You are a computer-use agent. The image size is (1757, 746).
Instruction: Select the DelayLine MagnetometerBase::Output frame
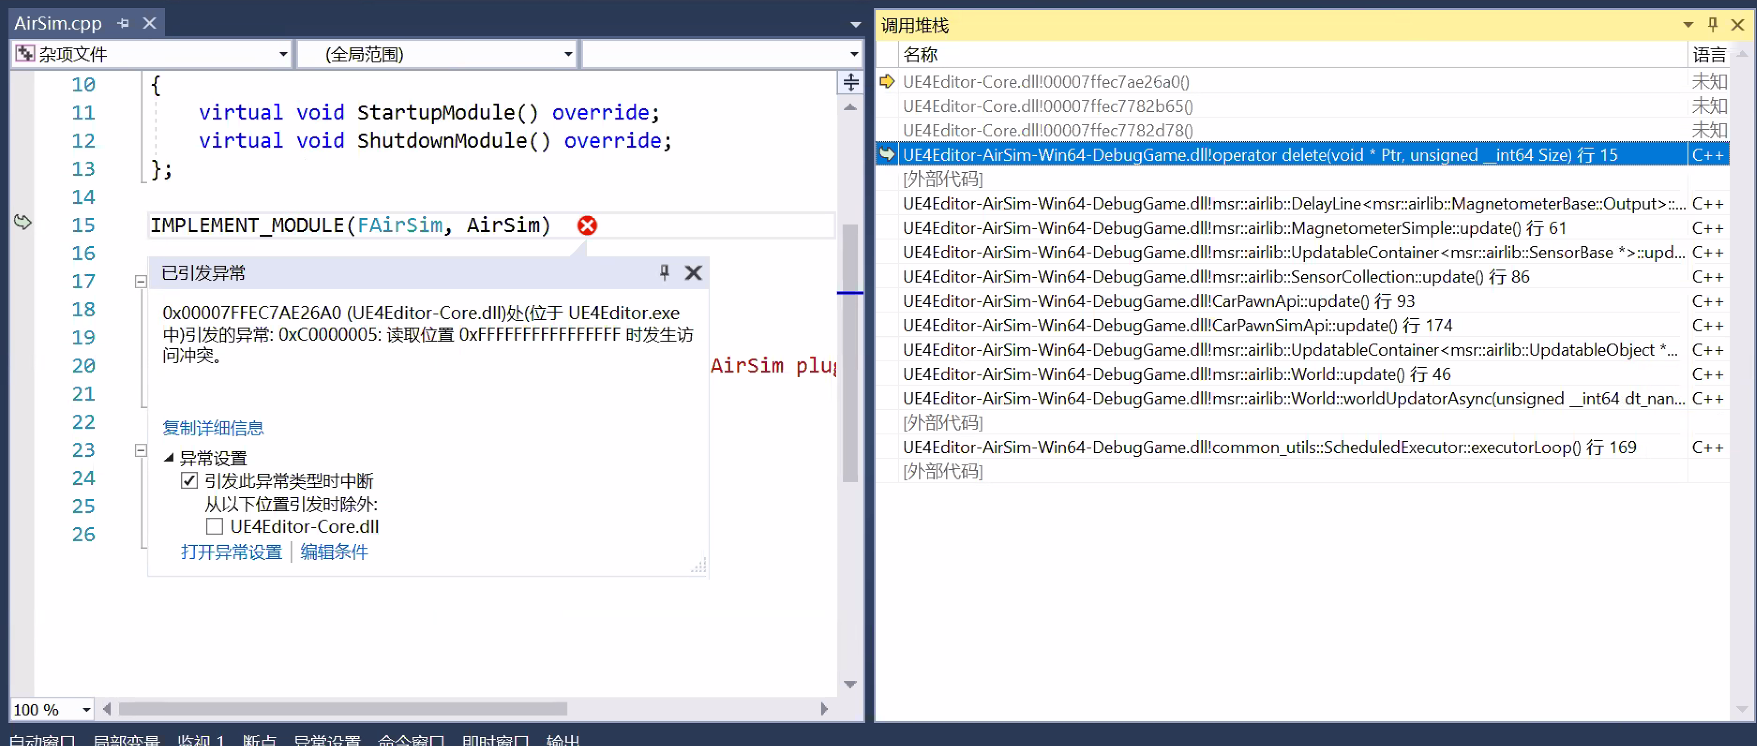coord(1303,204)
